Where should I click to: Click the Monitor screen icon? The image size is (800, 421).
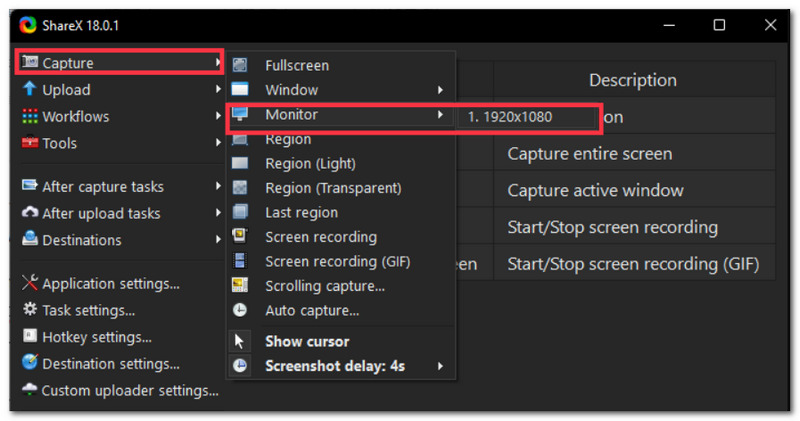click(x=240, y=114)
